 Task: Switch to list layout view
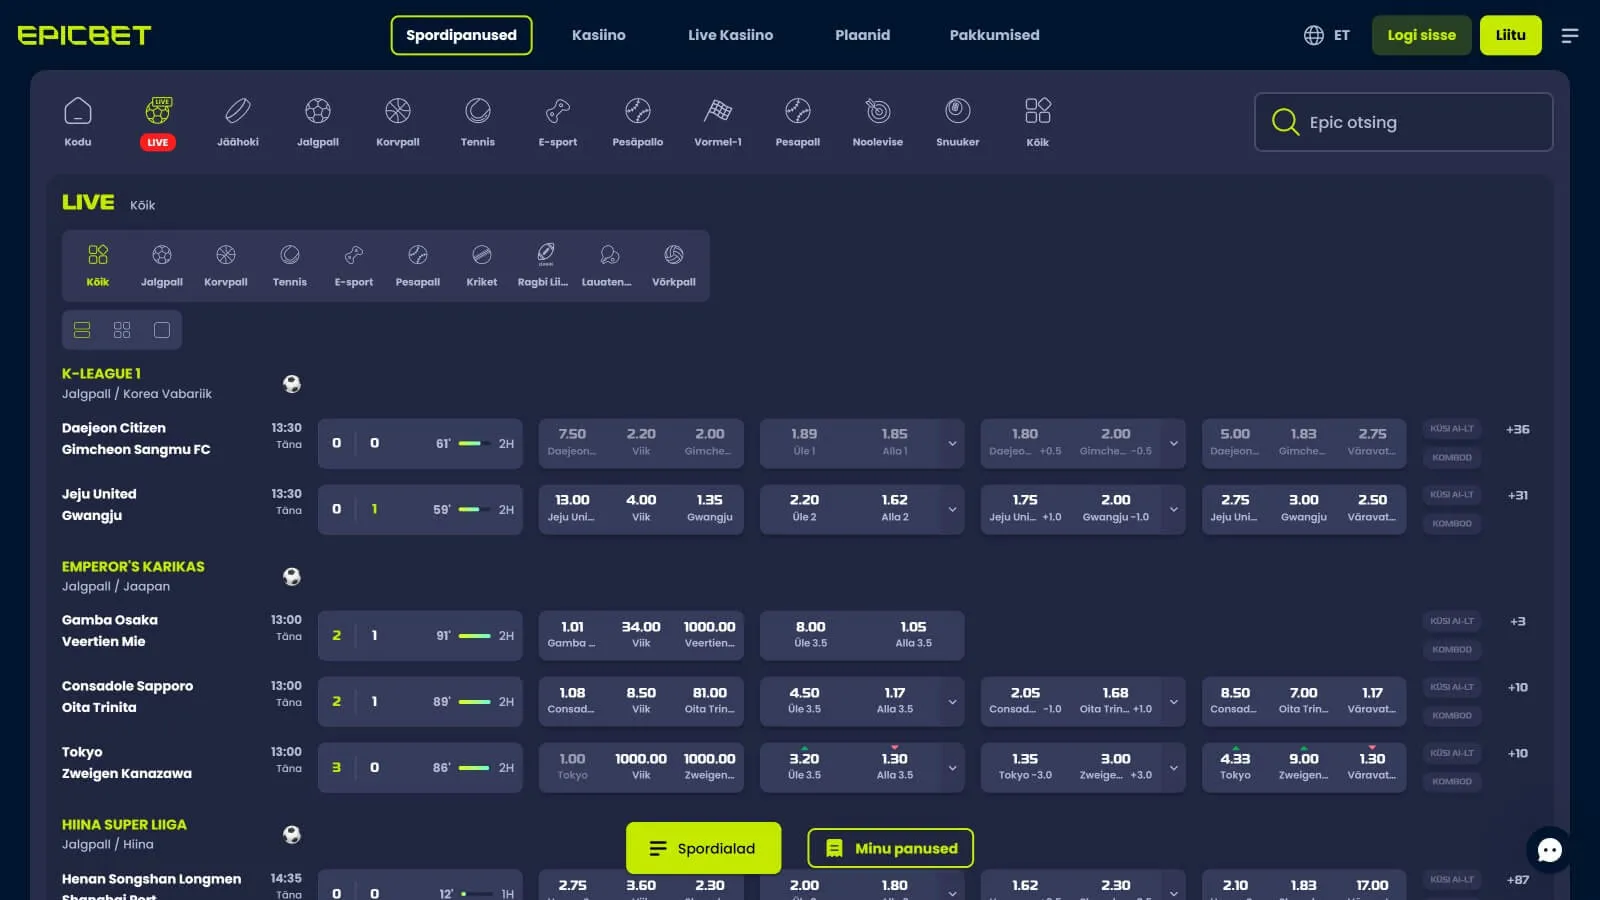click(82, 330)
